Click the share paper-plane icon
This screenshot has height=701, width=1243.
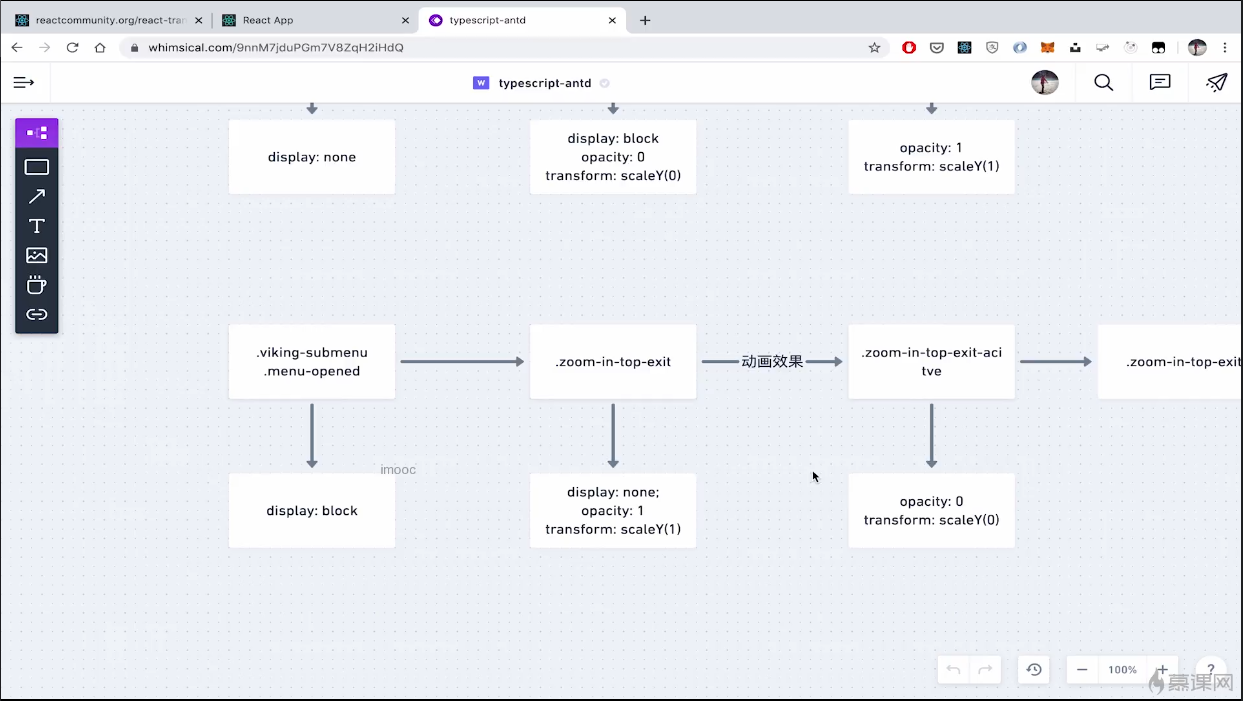click(x=1216, y=83)
